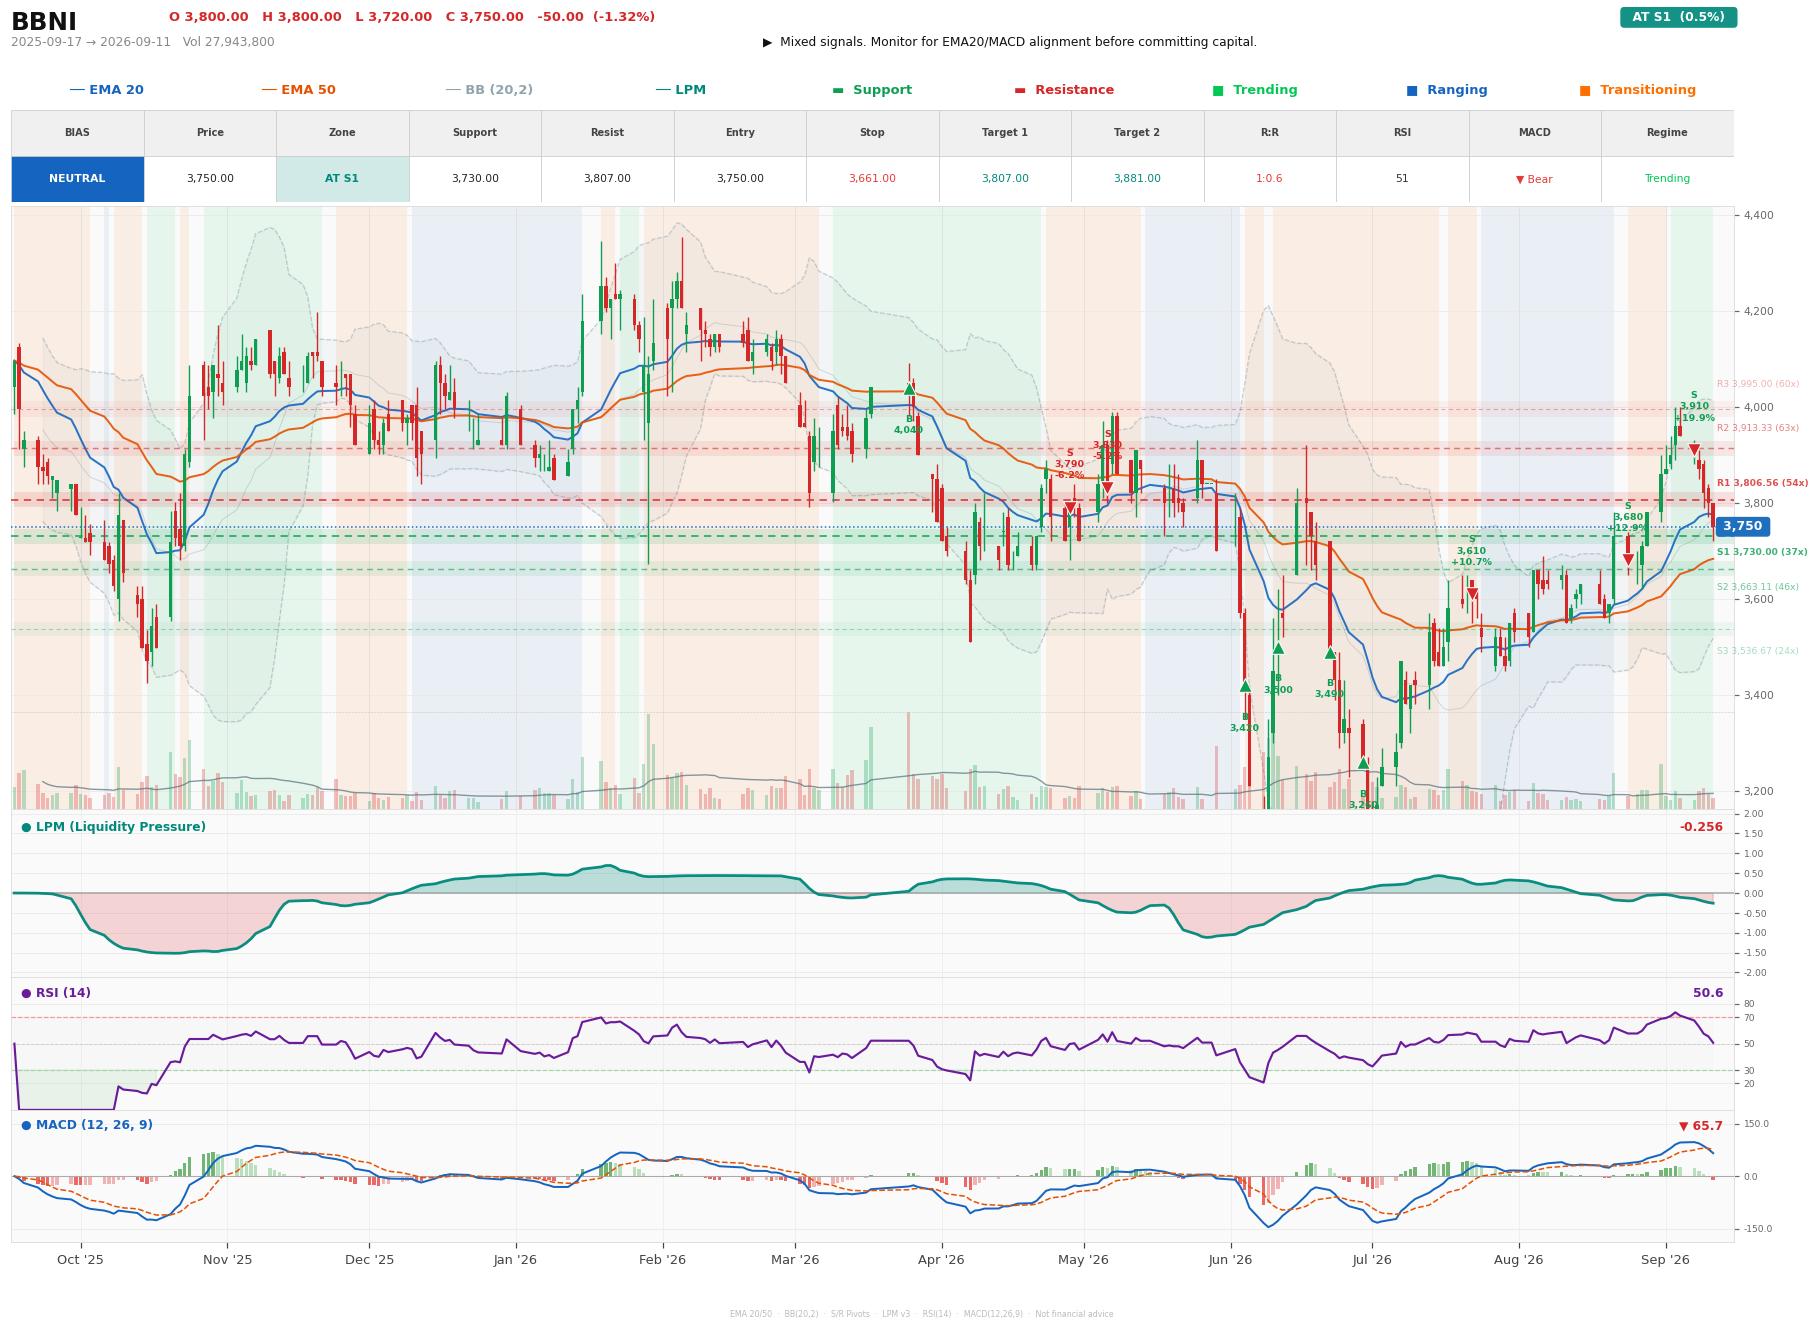Select the LPM legend entry
The image size is (1819, 1330).
(x=681, y=90)
